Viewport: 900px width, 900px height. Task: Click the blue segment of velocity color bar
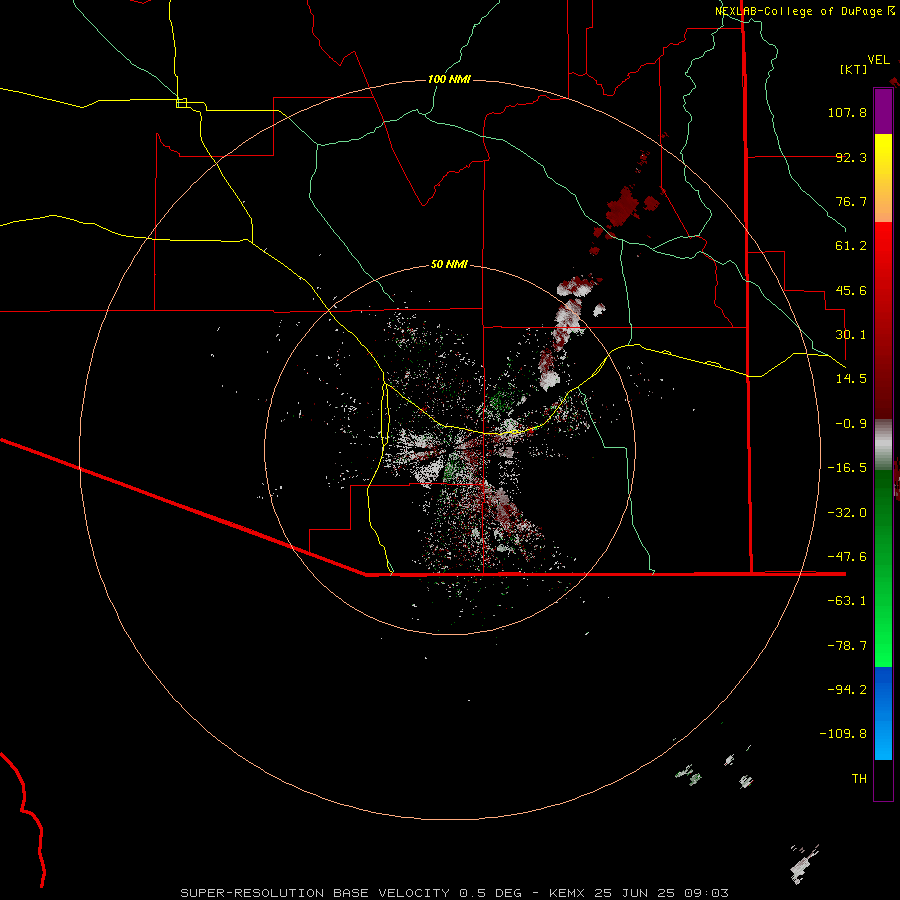click(x=883, y=713)
